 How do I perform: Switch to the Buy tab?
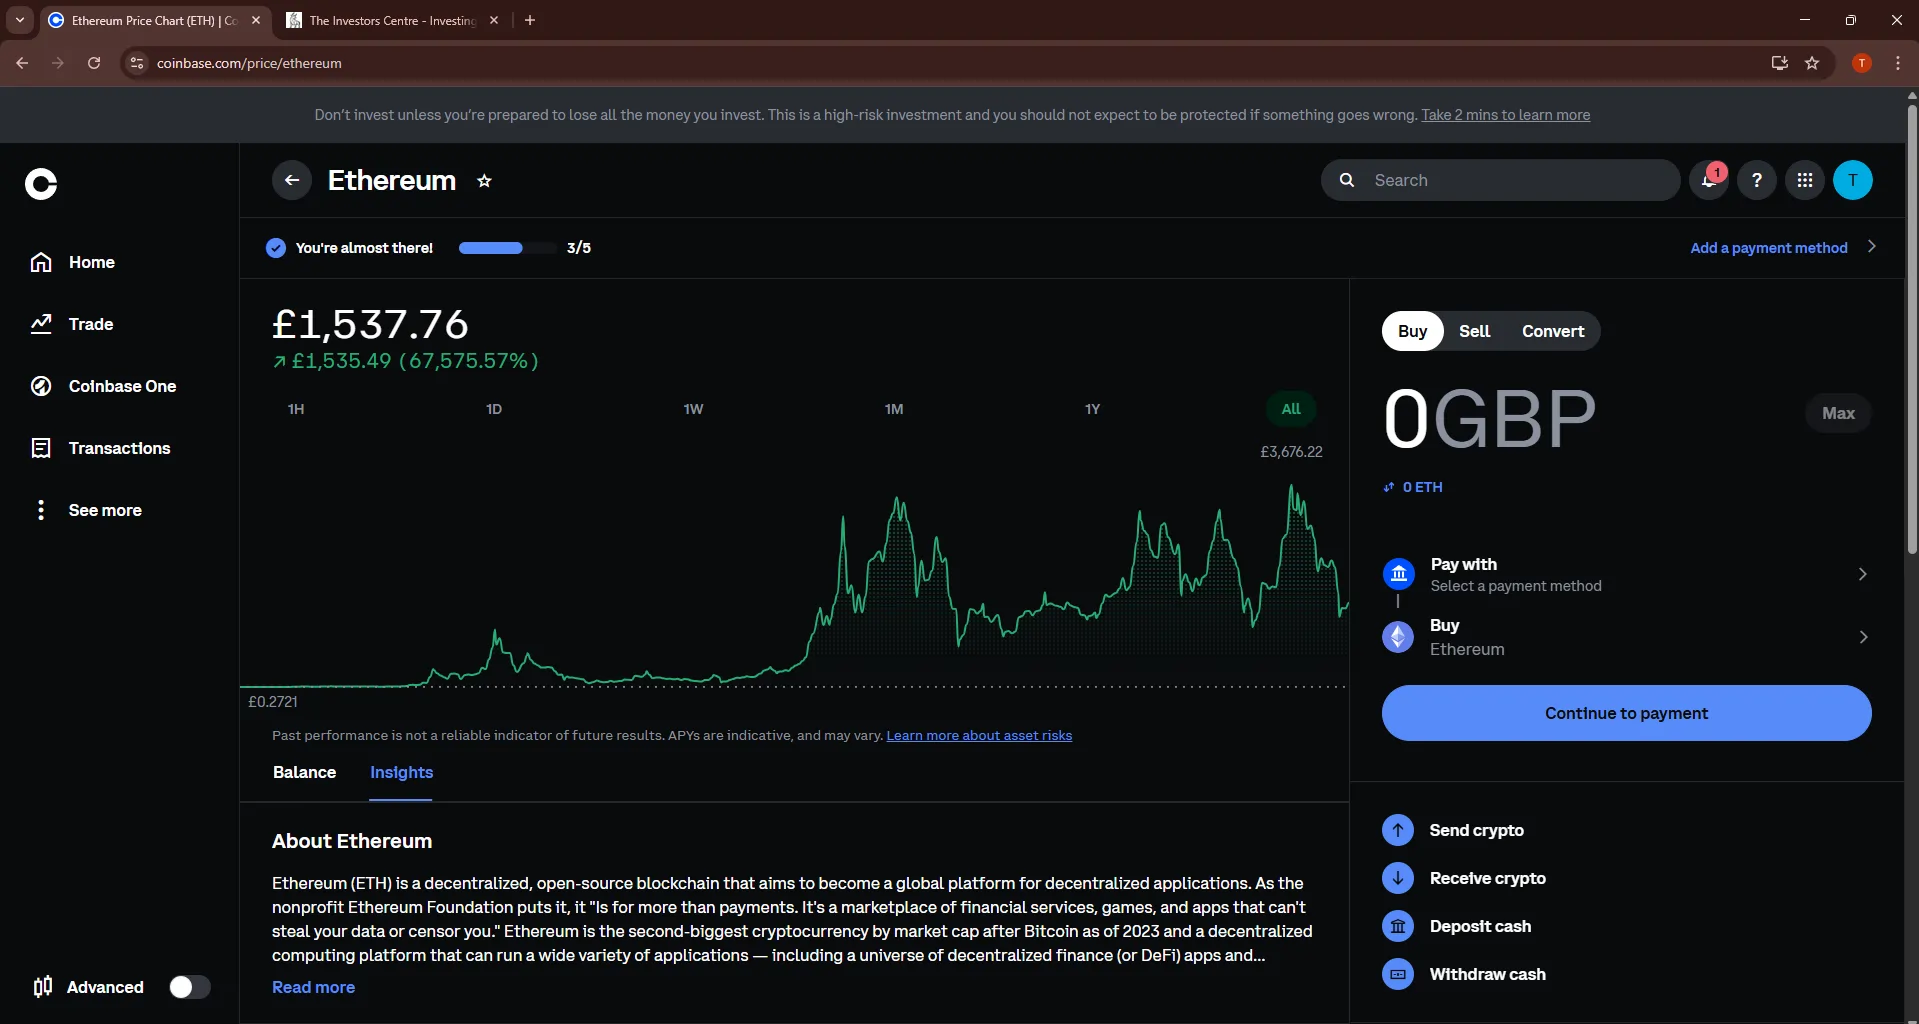click(x=1412, y=331)
